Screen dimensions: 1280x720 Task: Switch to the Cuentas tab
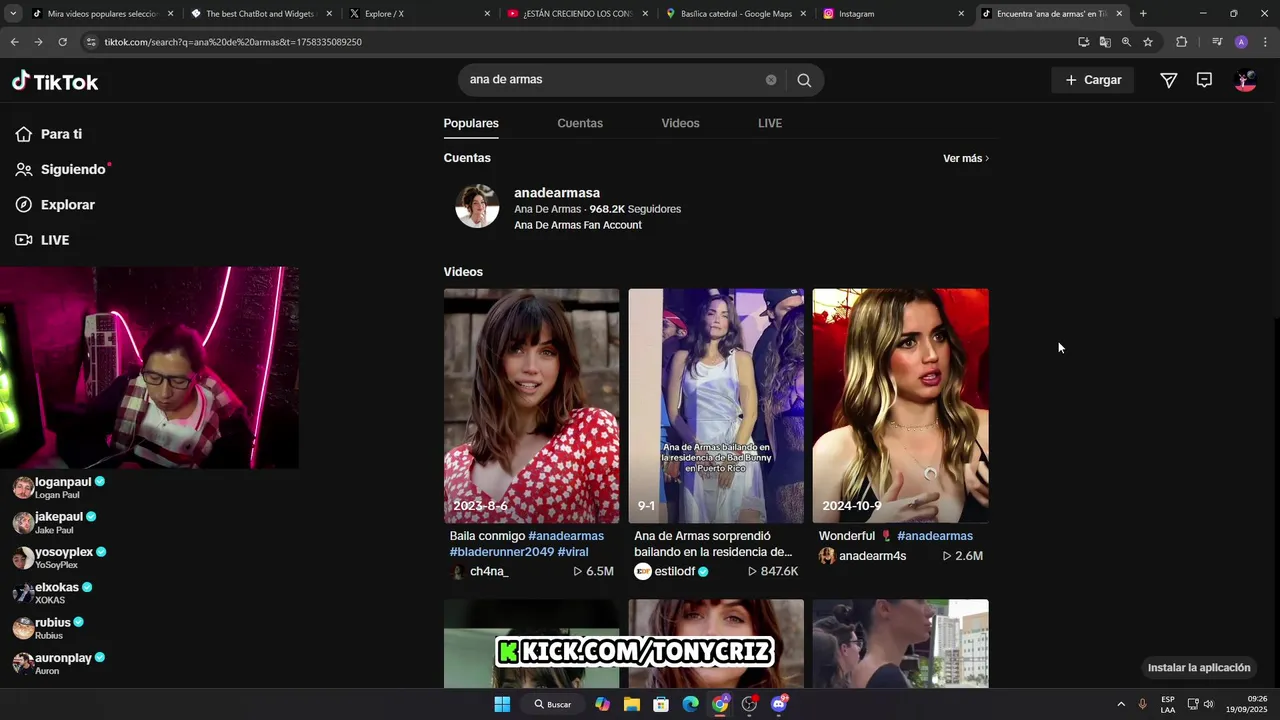[580, 123]
